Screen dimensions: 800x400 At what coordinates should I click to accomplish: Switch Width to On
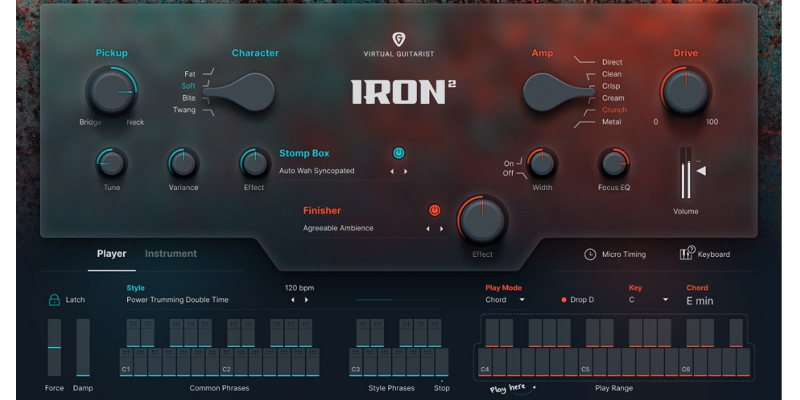[509, 164]
